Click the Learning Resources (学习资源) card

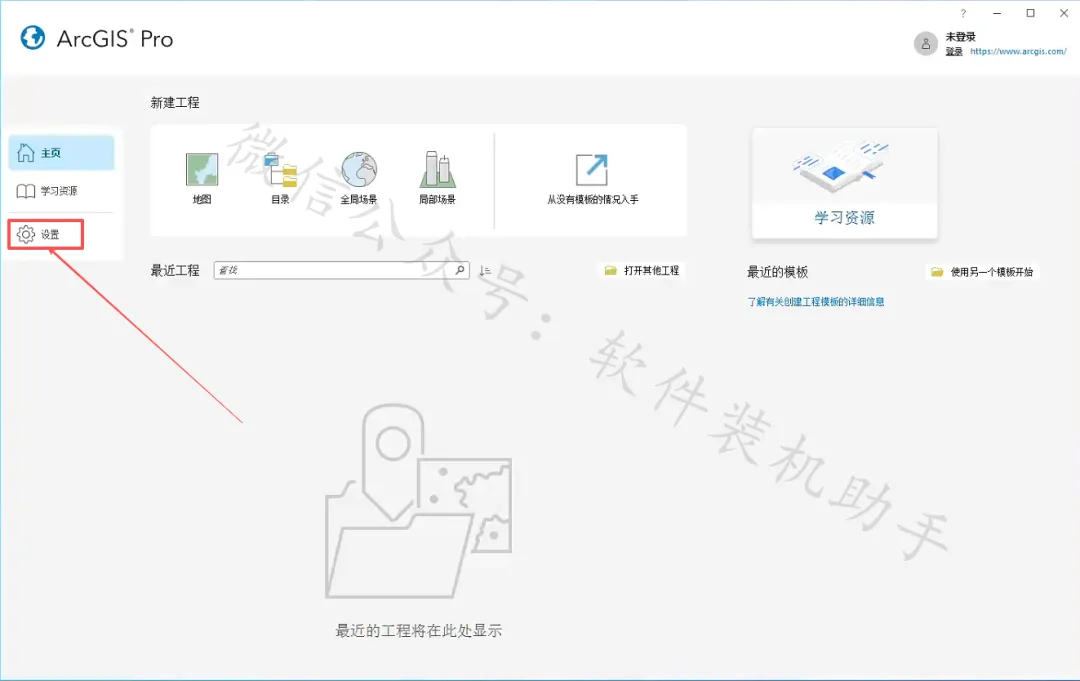[844, 183]
